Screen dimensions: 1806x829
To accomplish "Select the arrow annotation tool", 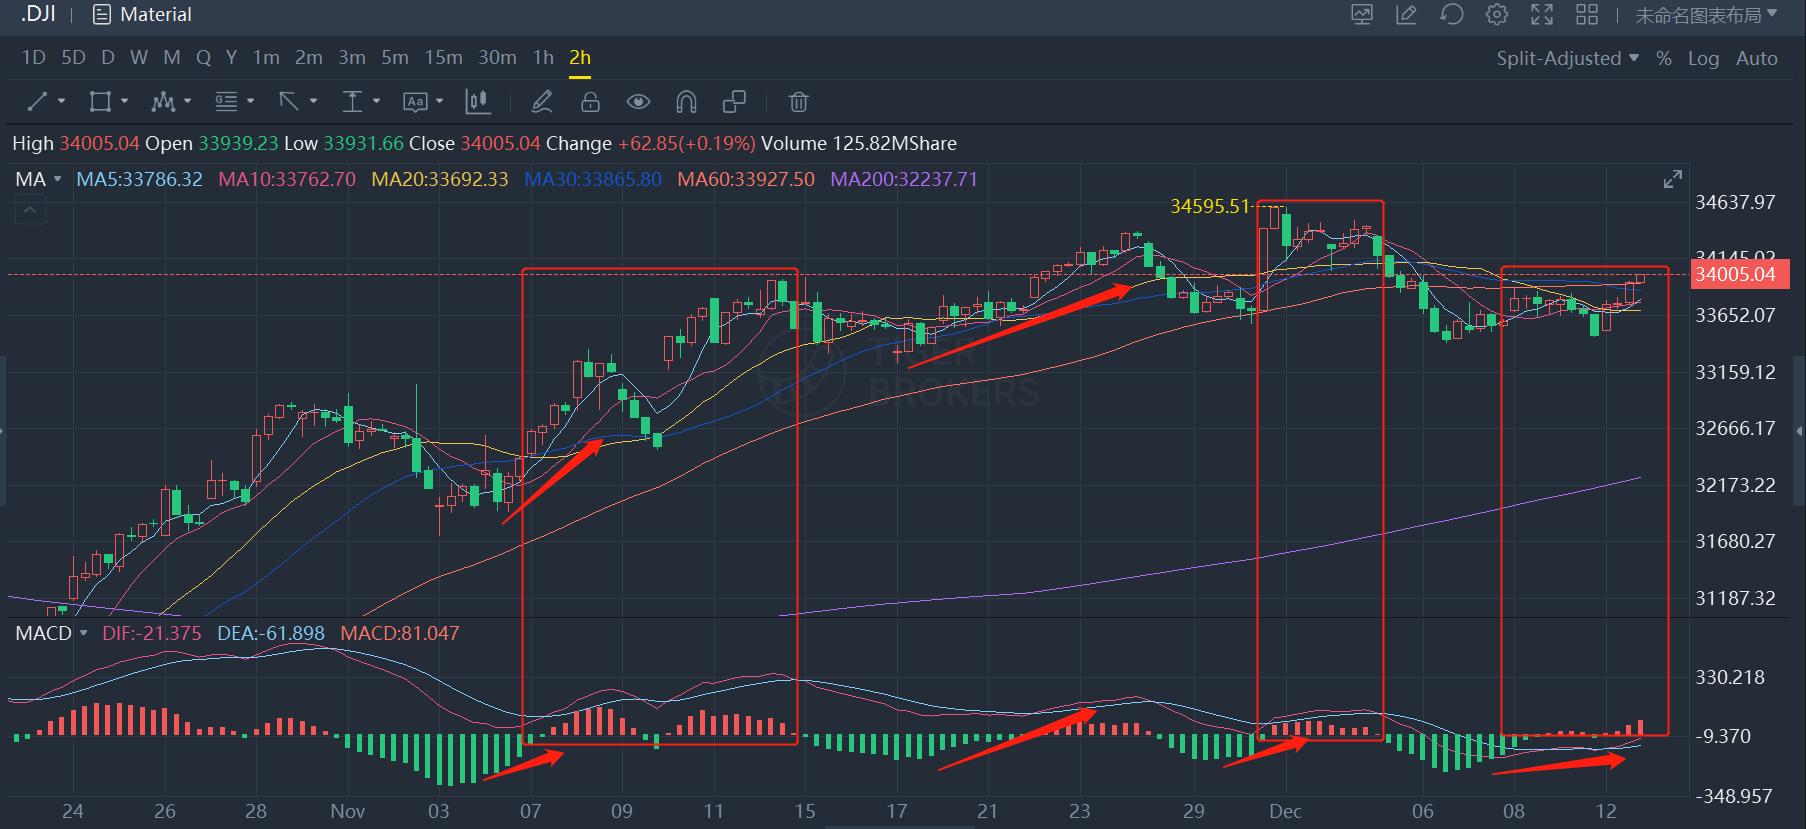I will (289, 101).
